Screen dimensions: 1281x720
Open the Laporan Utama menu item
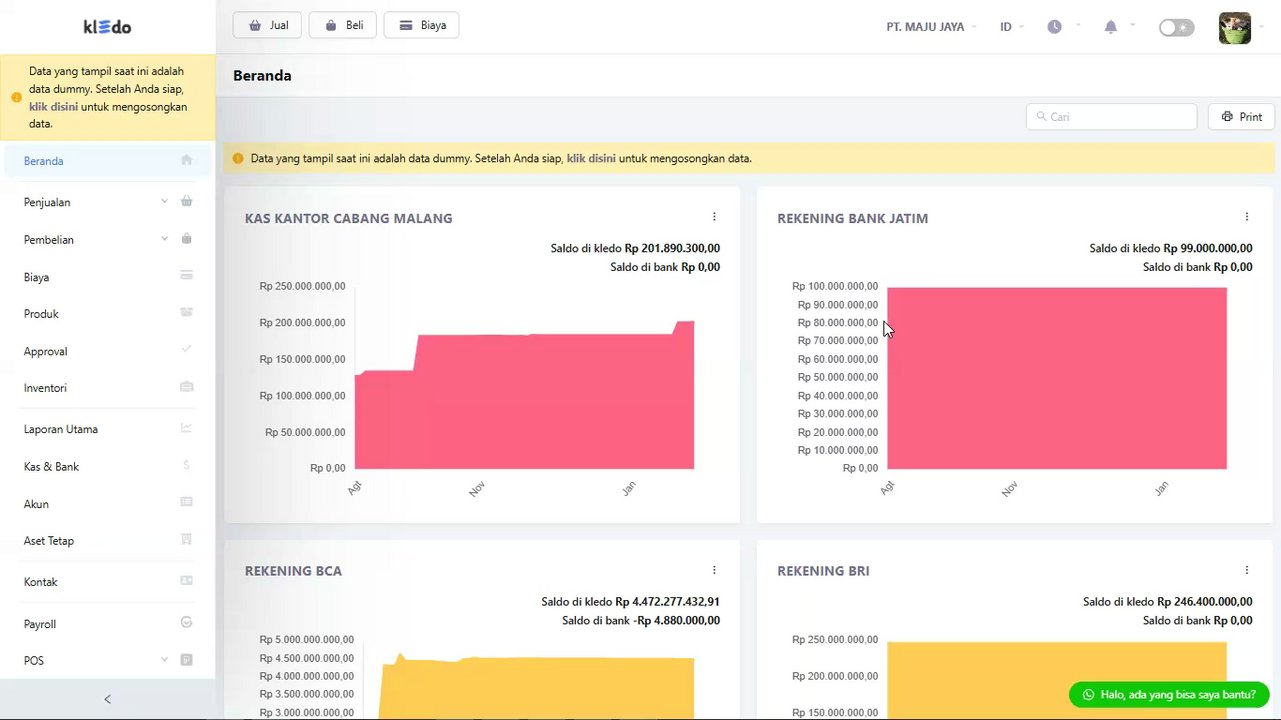pos(108,429)
